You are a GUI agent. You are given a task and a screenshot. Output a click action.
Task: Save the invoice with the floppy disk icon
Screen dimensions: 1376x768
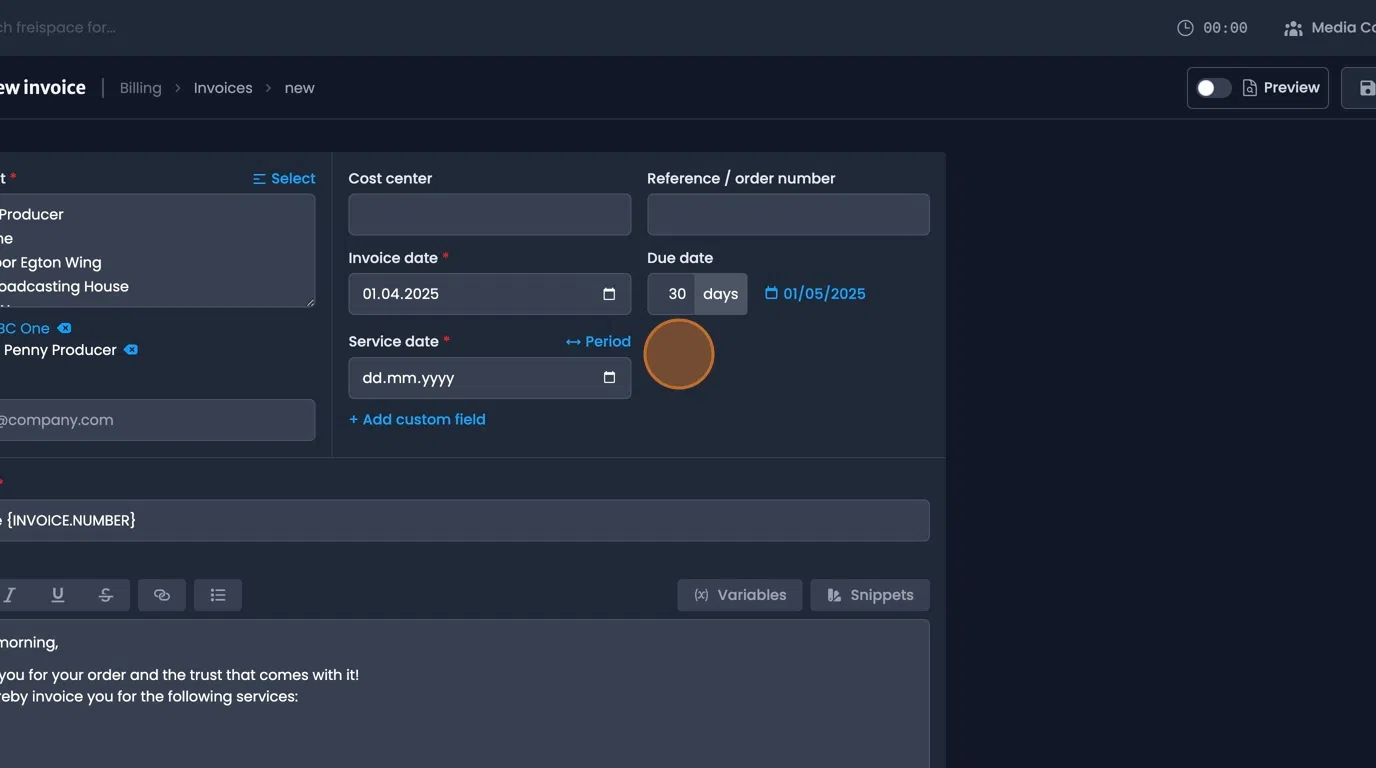[1367, 87]
